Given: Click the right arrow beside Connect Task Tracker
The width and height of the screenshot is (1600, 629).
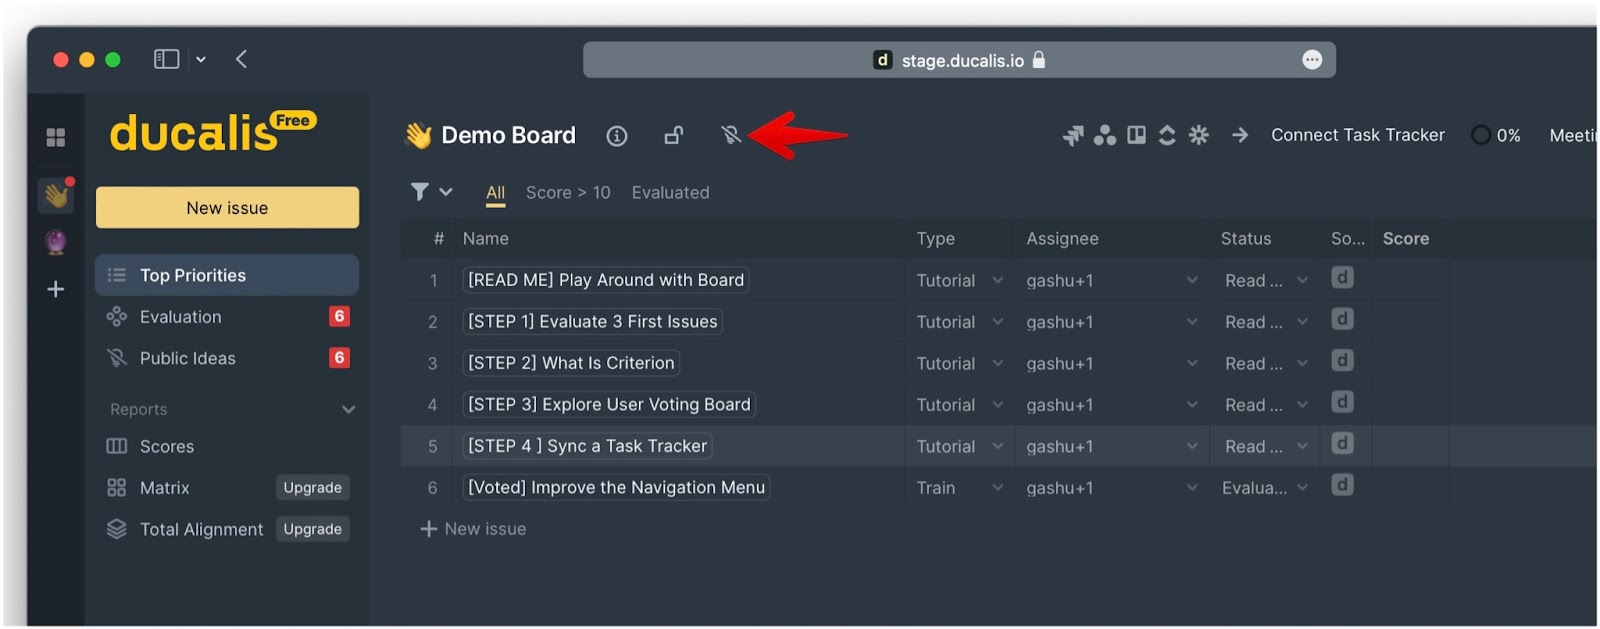Looking at the screenshot, I should [x=1240, y=135].
